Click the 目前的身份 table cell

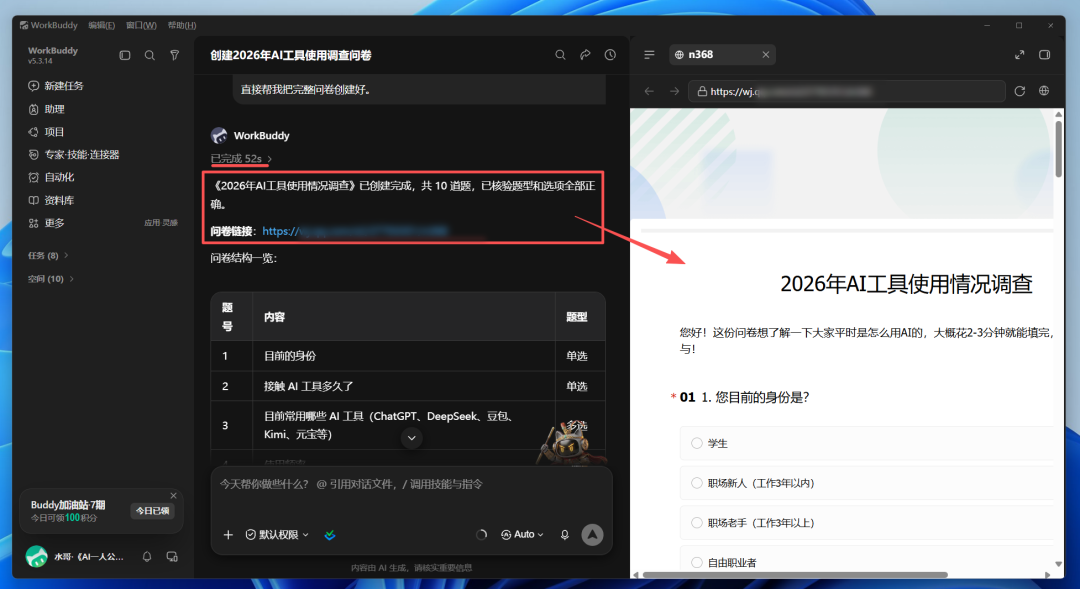click(x=404, y=356)
